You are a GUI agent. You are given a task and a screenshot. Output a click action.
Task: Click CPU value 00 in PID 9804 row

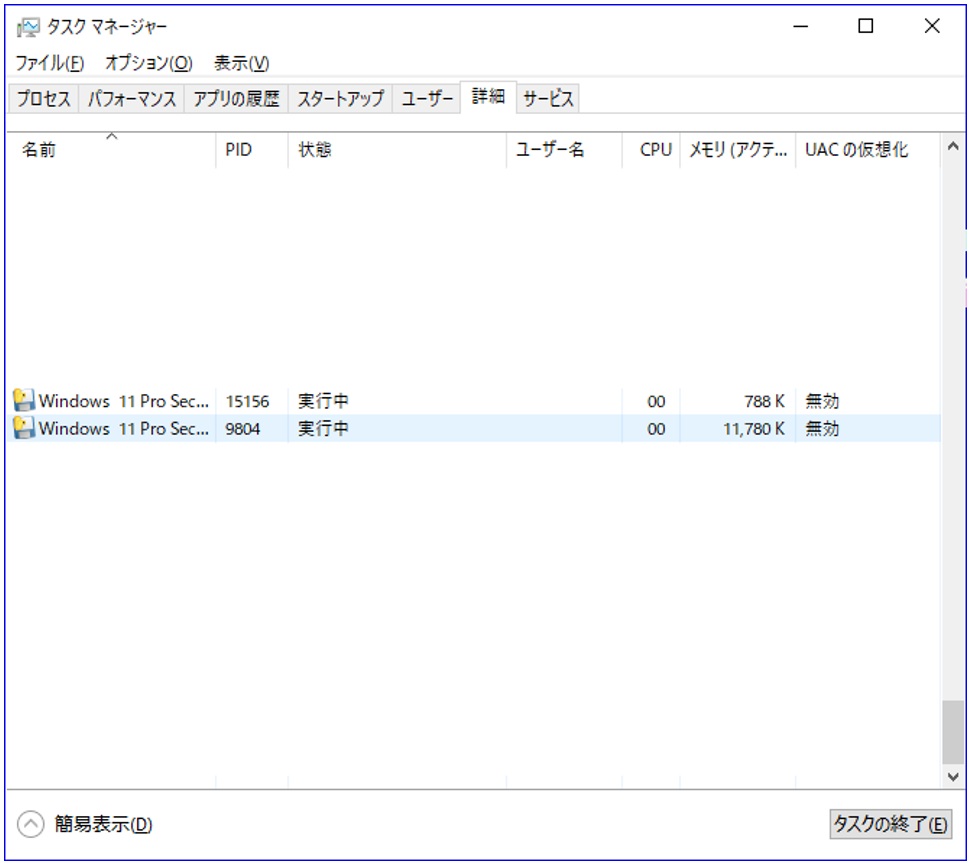coord(656,429)
